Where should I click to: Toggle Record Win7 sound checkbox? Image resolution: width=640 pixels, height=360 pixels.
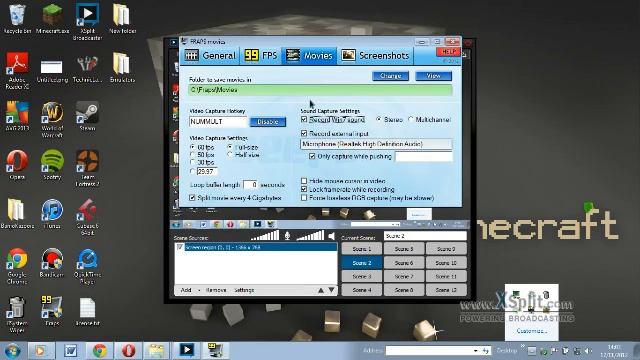click(304, 120)
